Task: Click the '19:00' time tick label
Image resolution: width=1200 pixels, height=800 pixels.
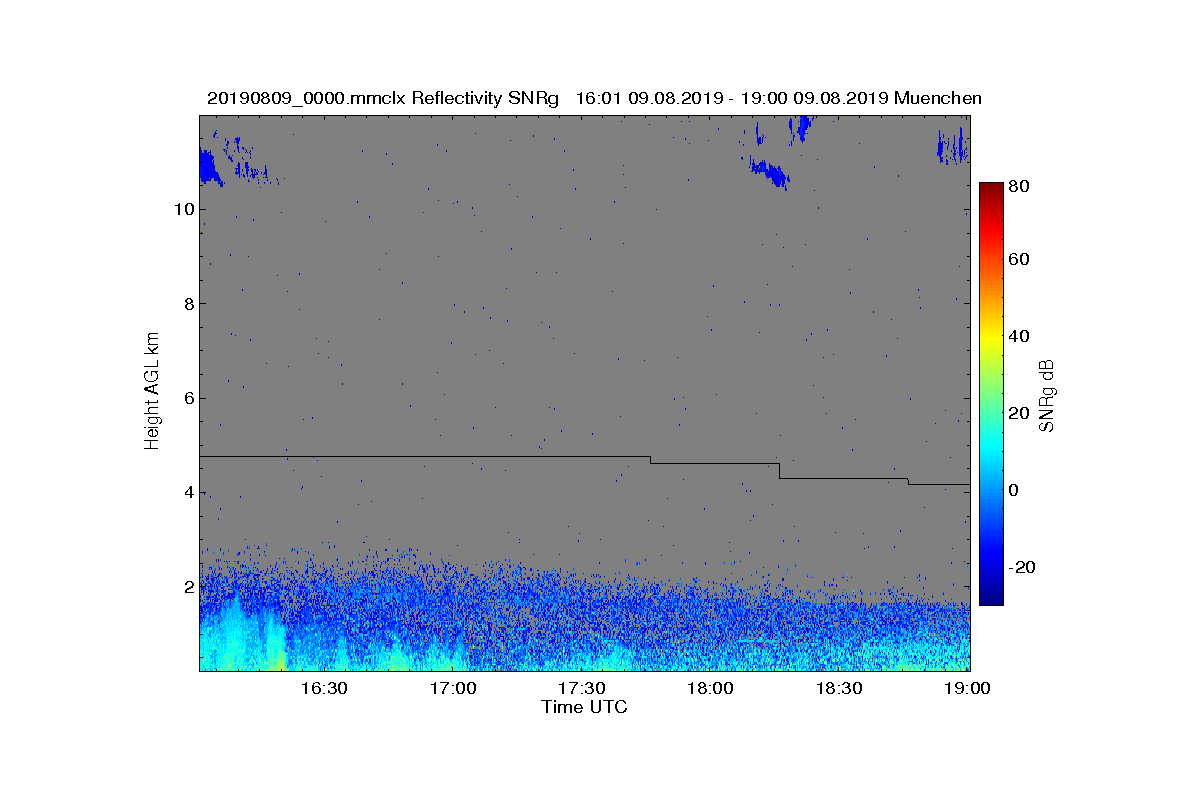Action: point(968,689)
